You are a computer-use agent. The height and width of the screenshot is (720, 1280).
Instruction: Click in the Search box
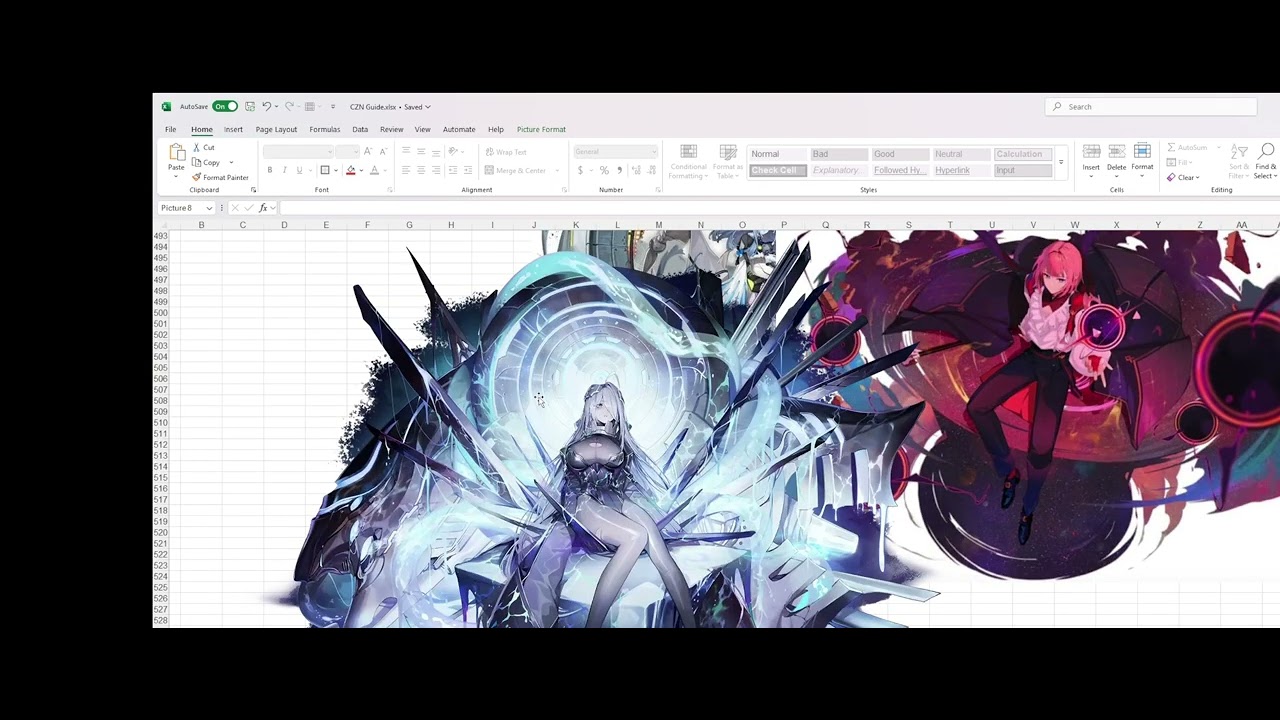[1151, 107]
